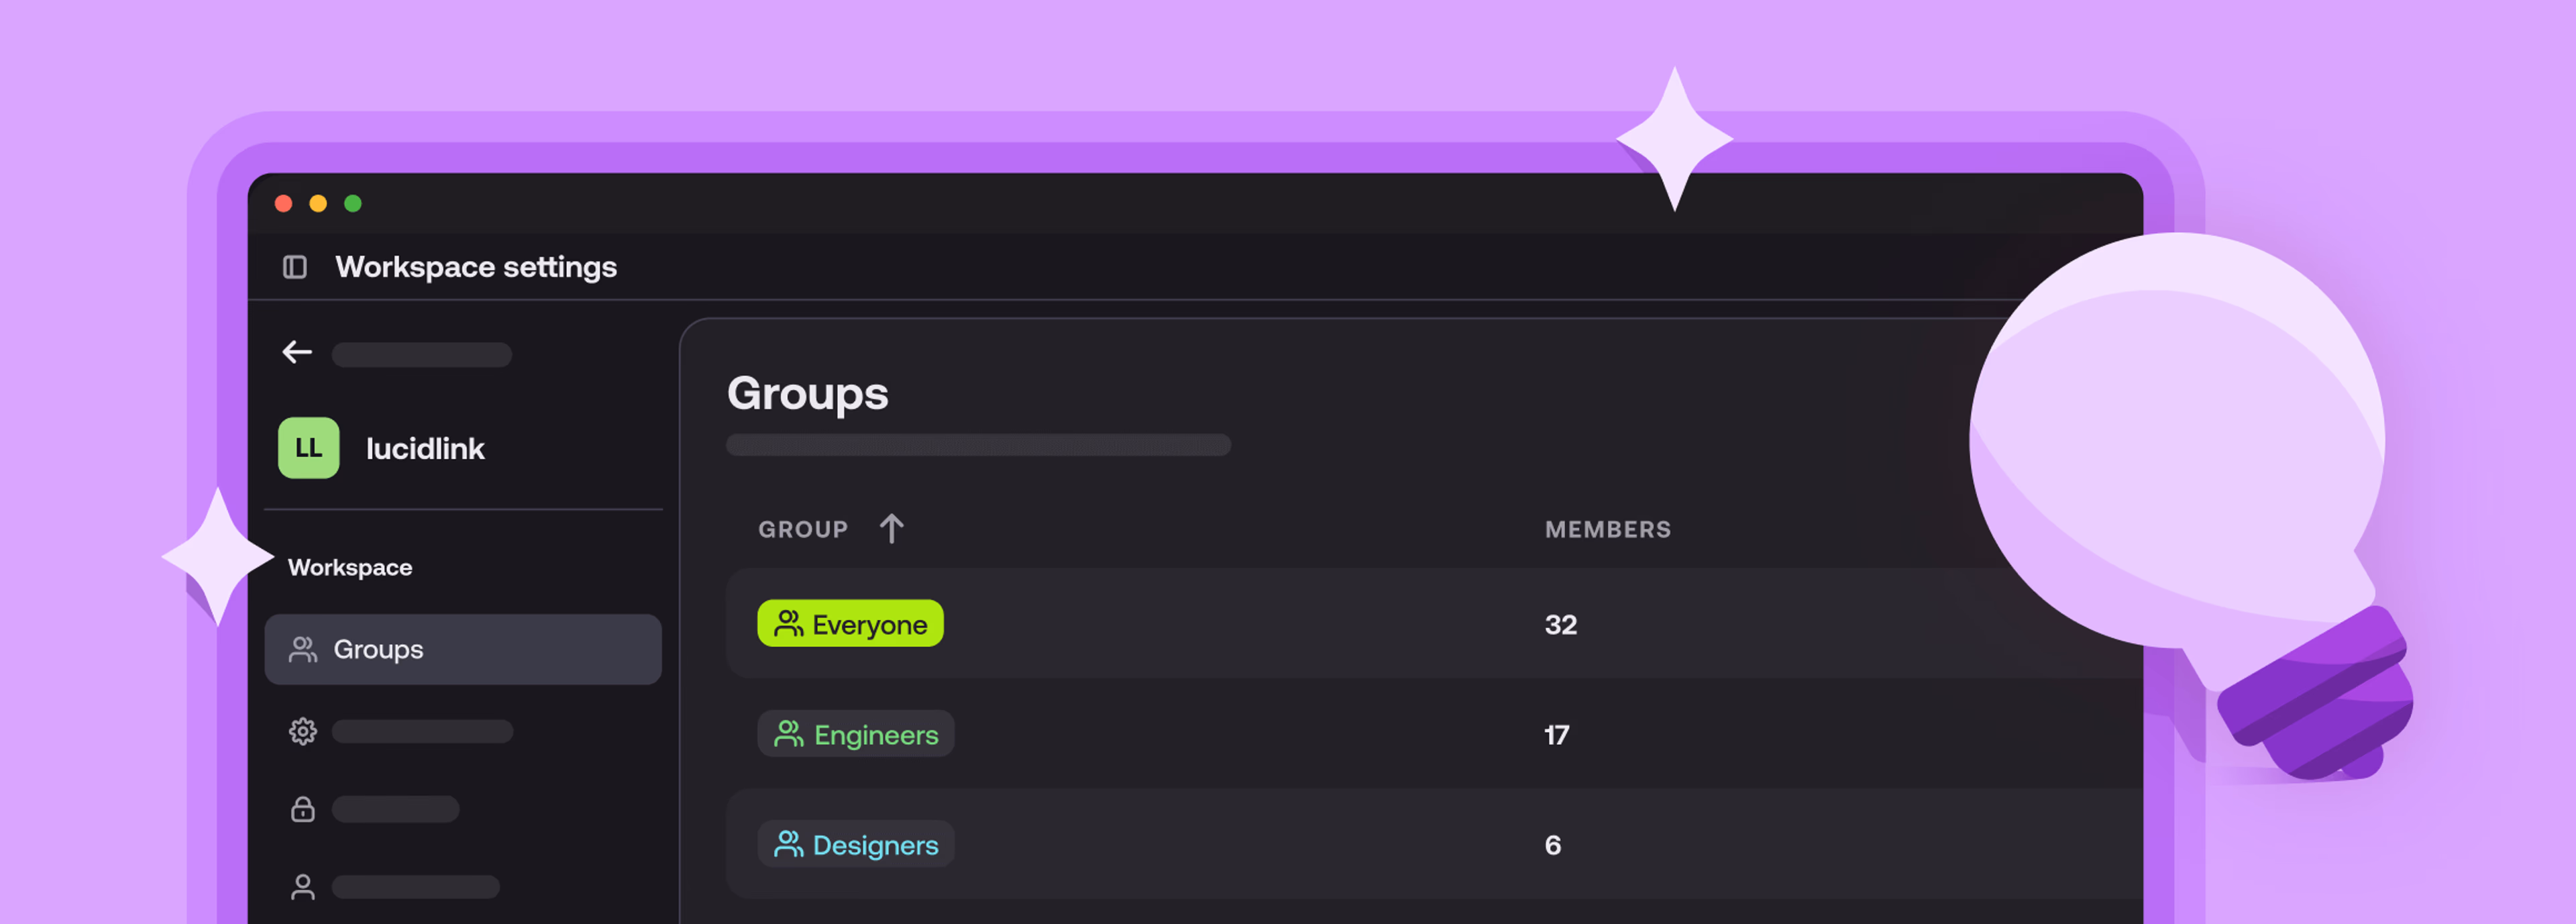This screenshot has width=2576, height=924.
Task: Open the Designers group tag
Action: point(855,844)
